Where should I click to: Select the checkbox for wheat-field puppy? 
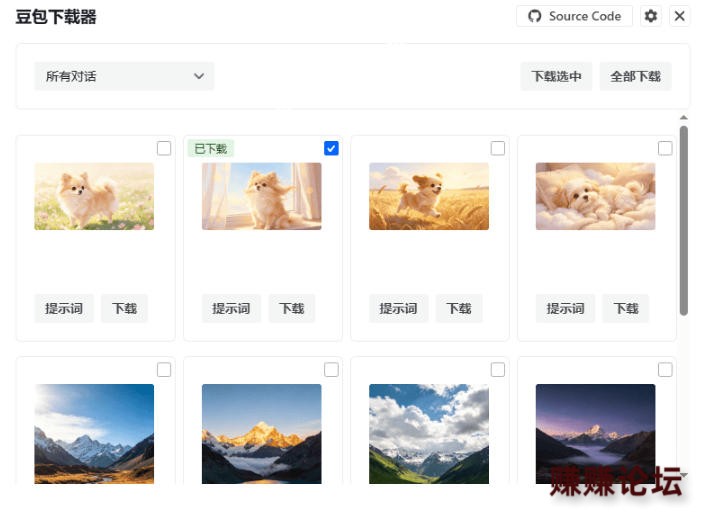coord(497,148)
